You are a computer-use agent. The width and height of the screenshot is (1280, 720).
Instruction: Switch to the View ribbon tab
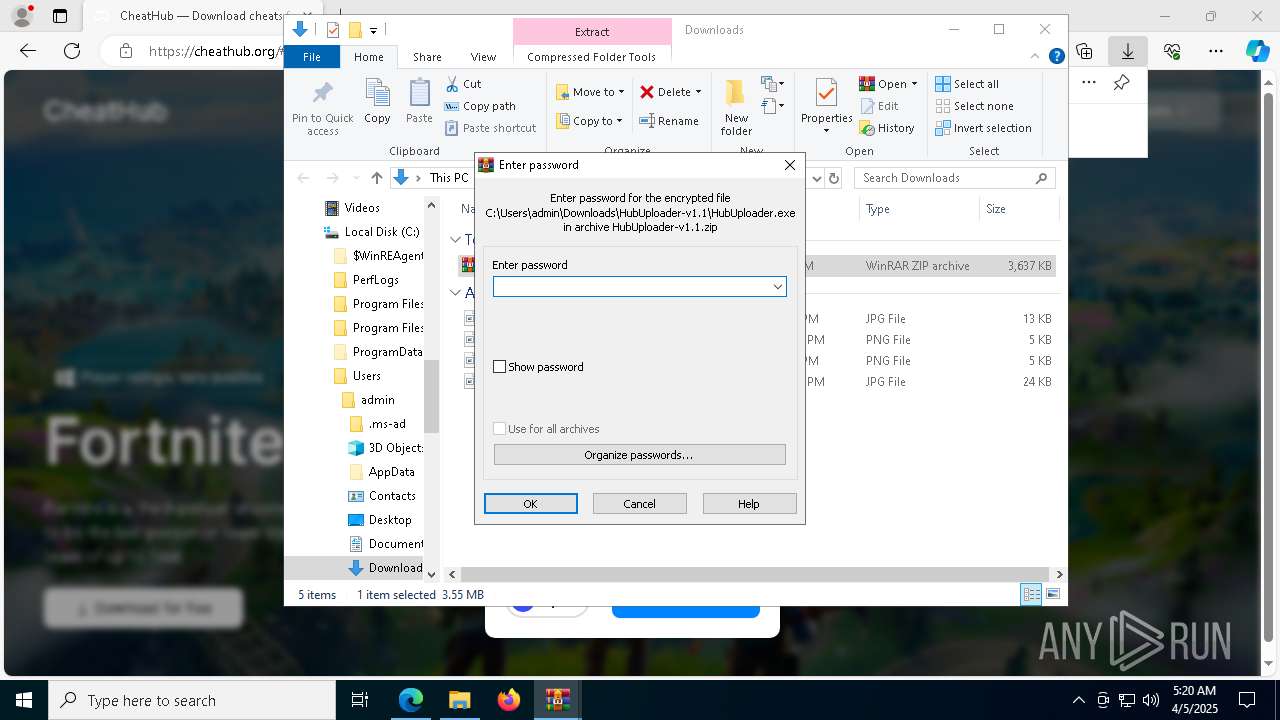[483, 57]
